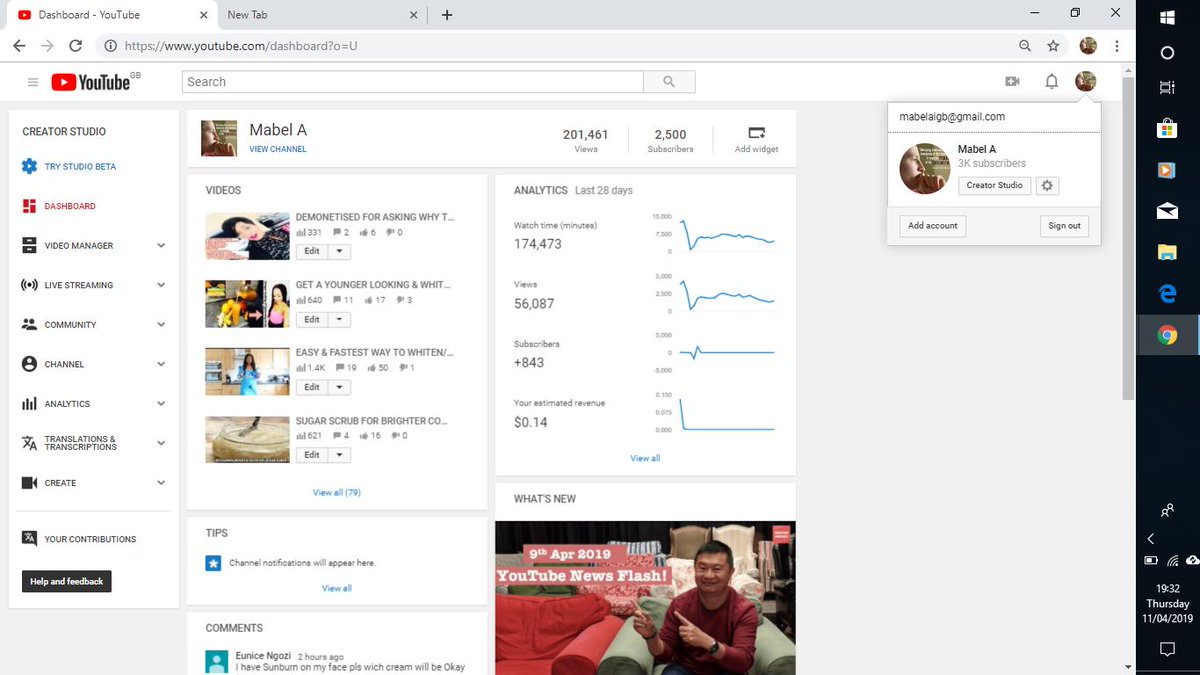The width and height of the screenshot is (1200, 675).
Task: Open the notifications bell
Action: (x=1051, y=82)
